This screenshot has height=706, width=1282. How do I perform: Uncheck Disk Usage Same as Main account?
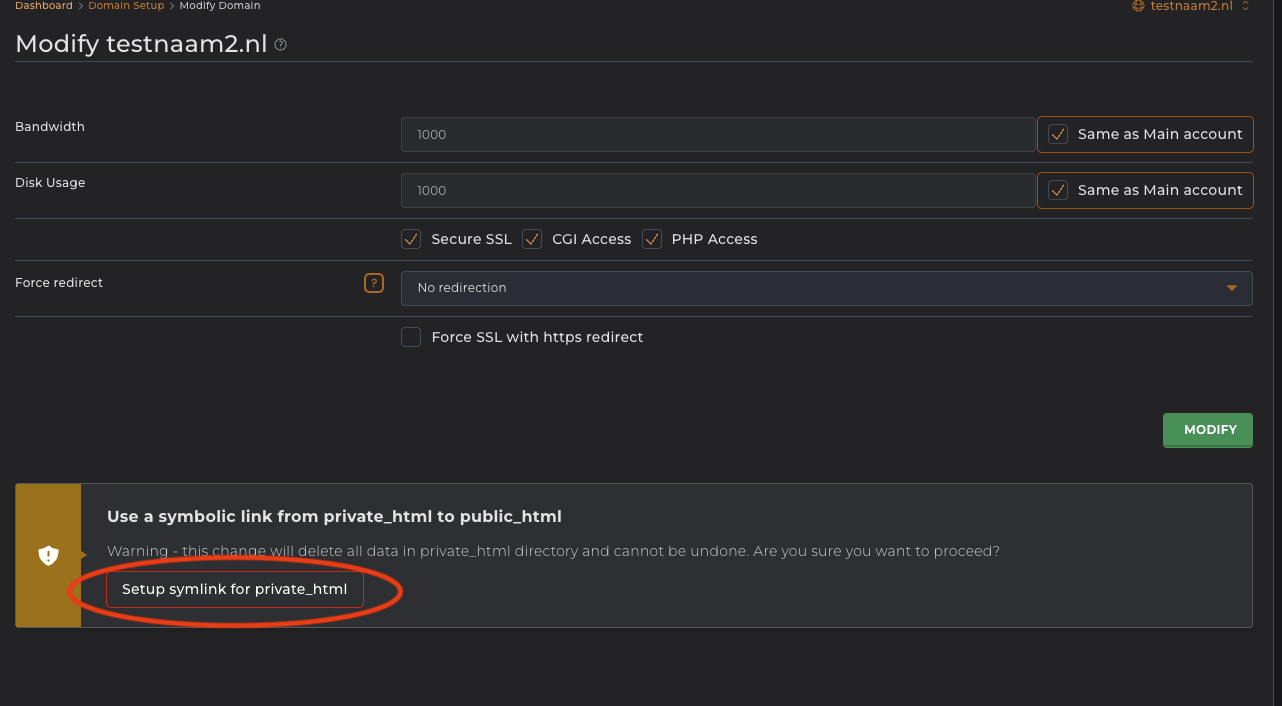coord(1058,190)
